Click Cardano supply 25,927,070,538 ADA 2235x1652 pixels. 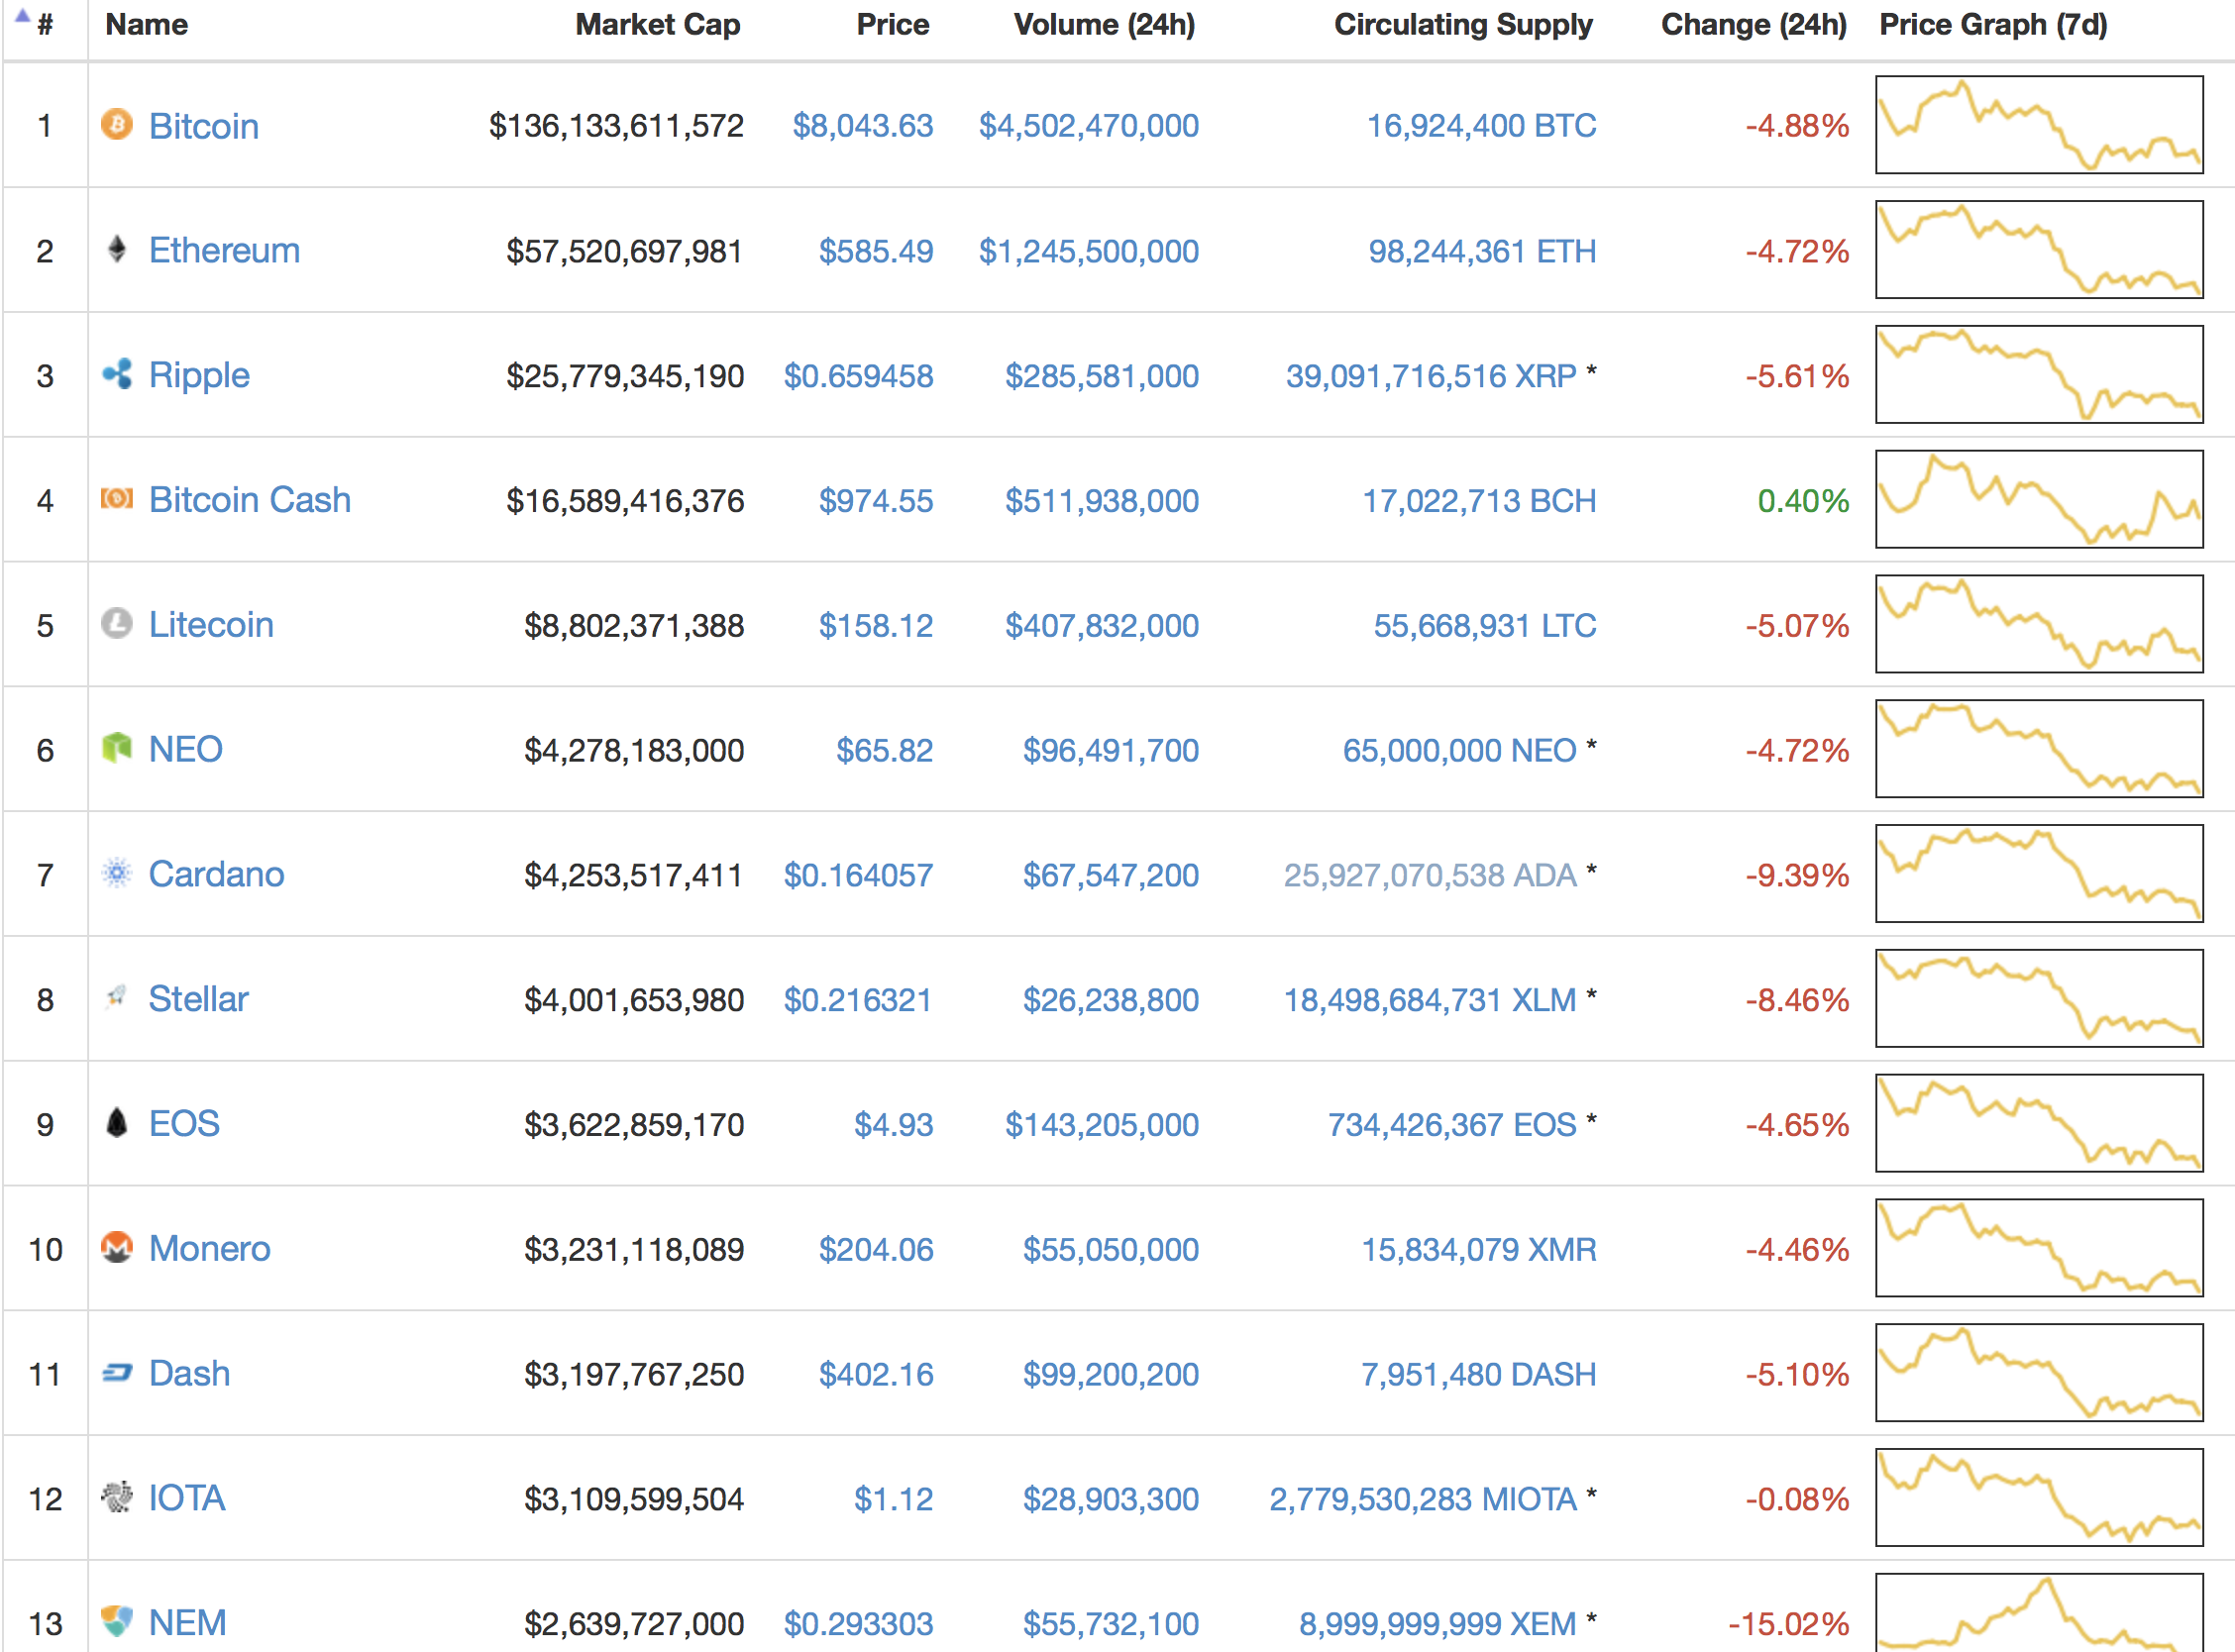tap(1431, 875)
